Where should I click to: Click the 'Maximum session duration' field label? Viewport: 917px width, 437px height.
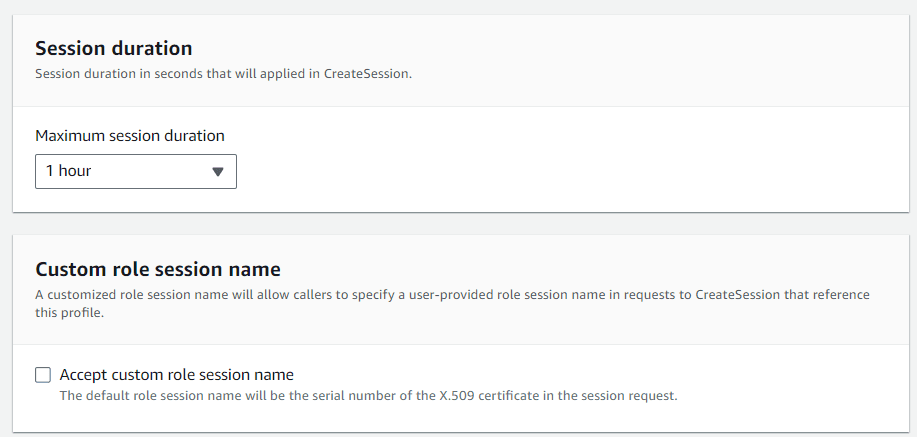pos(130,136)
